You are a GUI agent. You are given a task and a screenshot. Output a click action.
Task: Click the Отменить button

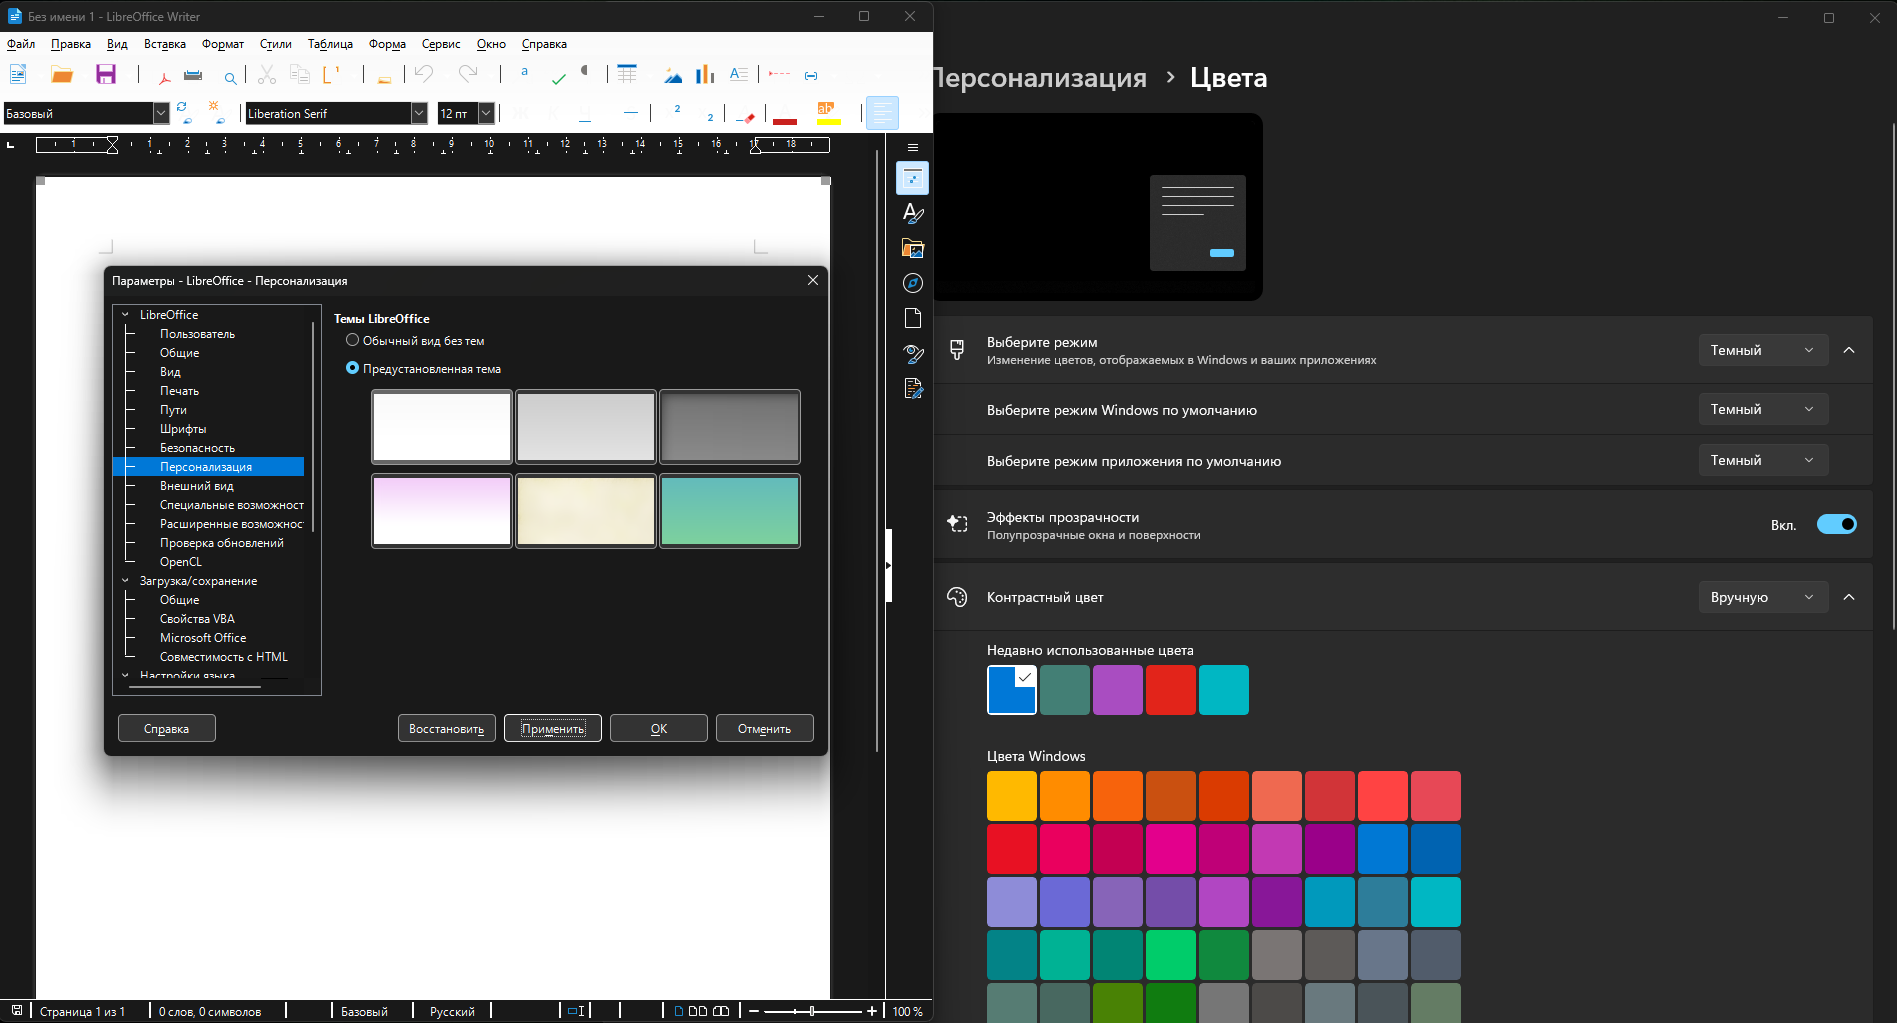[x=765, y=728]
